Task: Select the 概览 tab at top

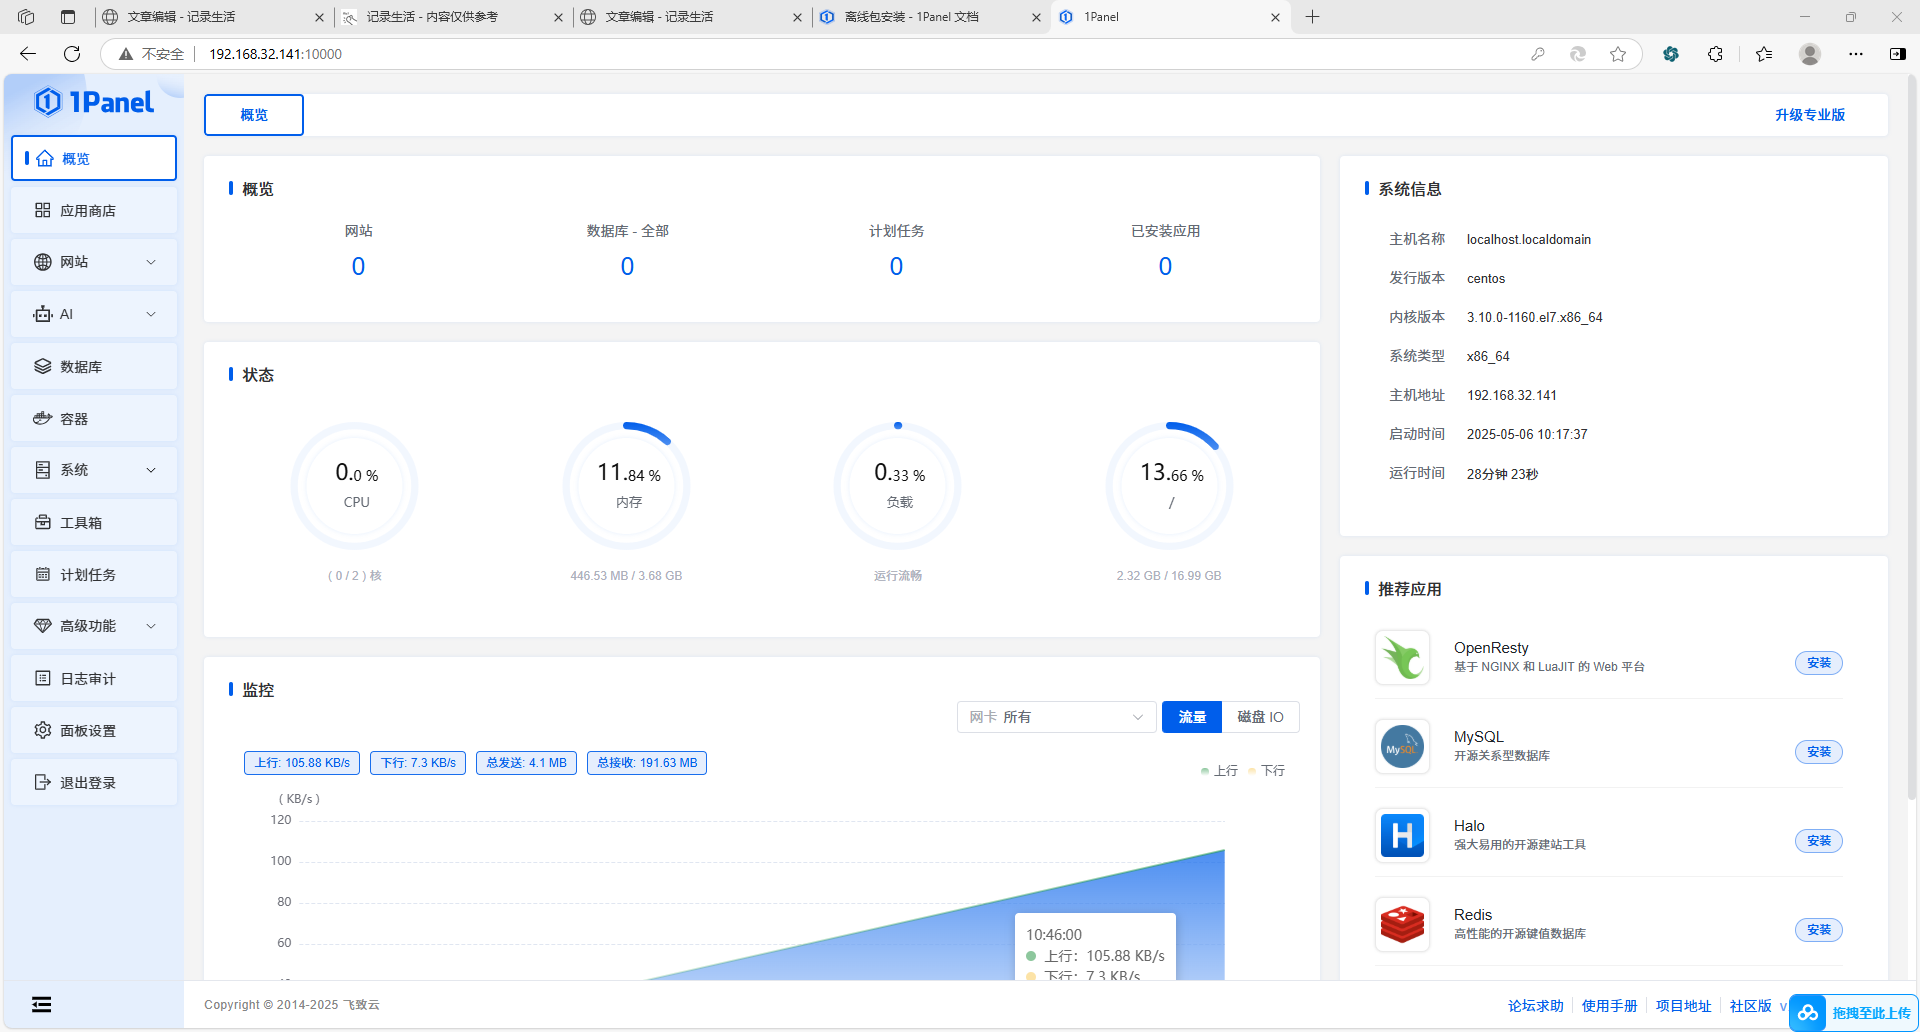Action: (254, 115)
